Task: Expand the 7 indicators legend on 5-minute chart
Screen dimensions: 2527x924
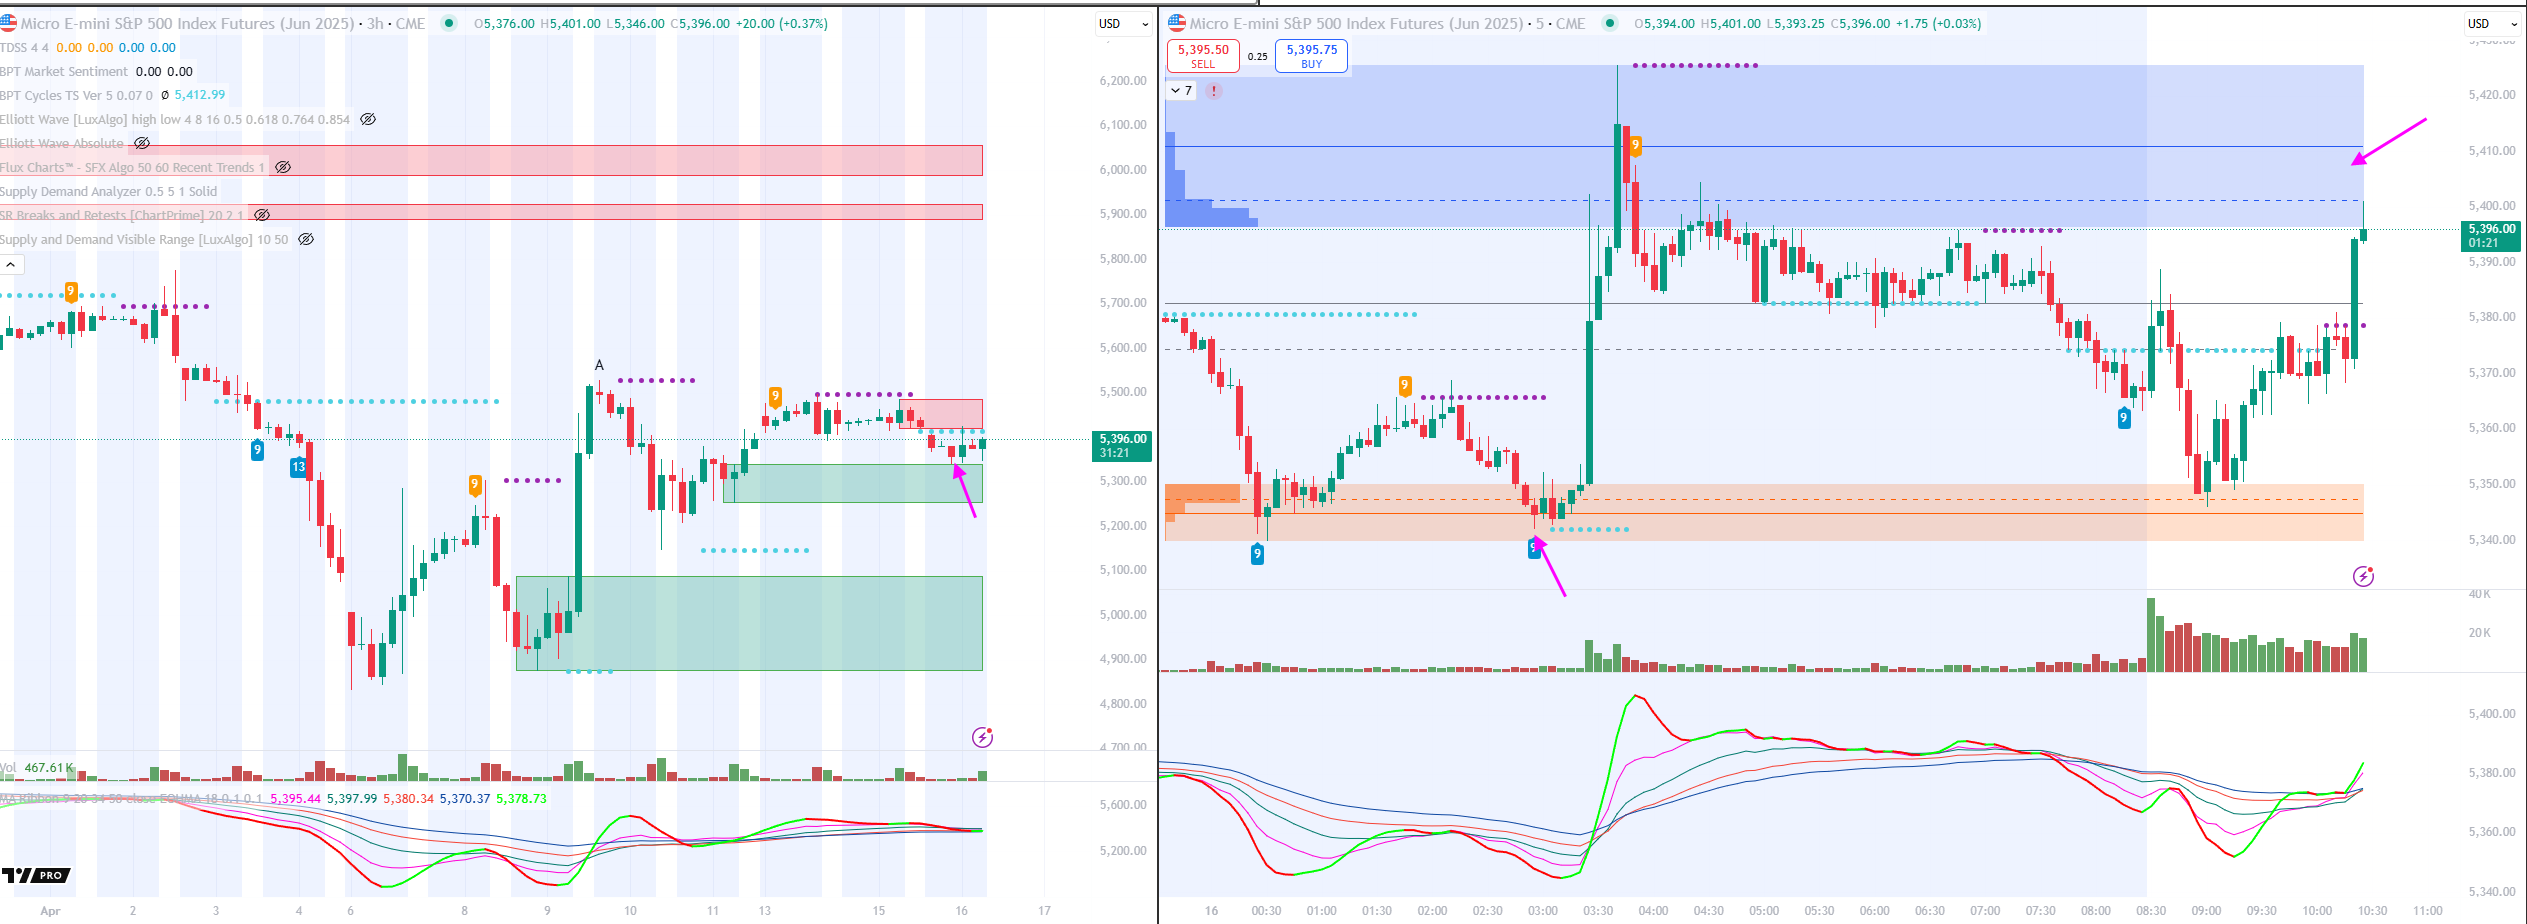Action: (x=1181, y=90)
